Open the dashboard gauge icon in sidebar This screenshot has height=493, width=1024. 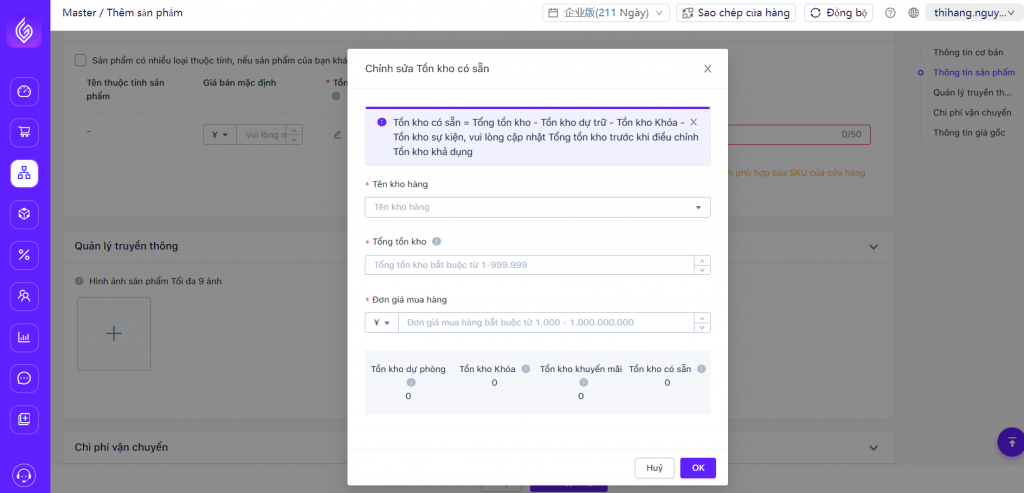pyautogui.click(x=24, y=91)
